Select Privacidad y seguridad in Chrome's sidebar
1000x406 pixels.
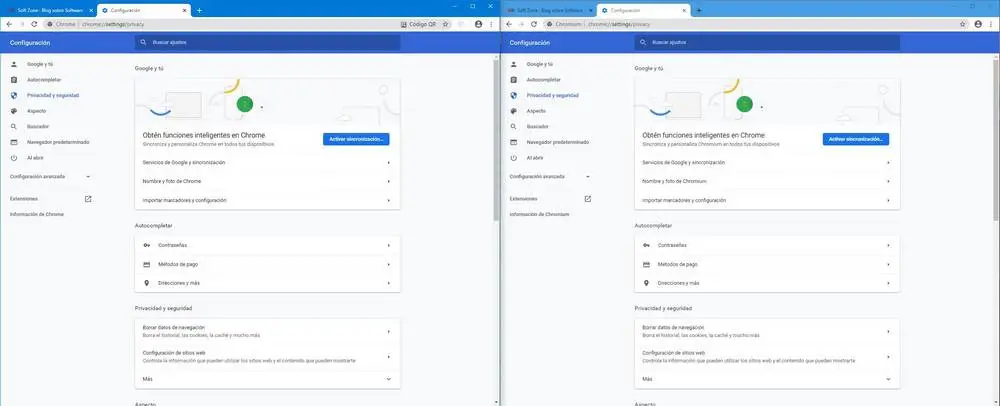(52, 95)
